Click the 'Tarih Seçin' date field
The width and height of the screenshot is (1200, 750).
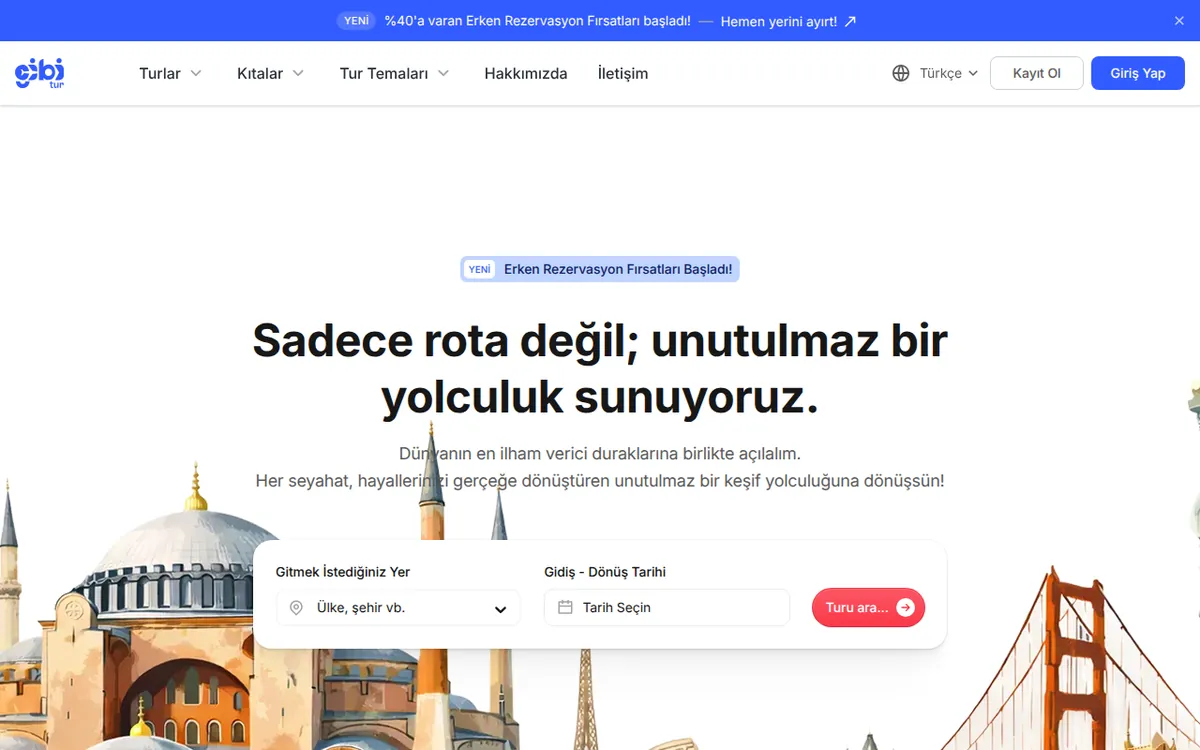pyautogui.click(x=667, y=607)
